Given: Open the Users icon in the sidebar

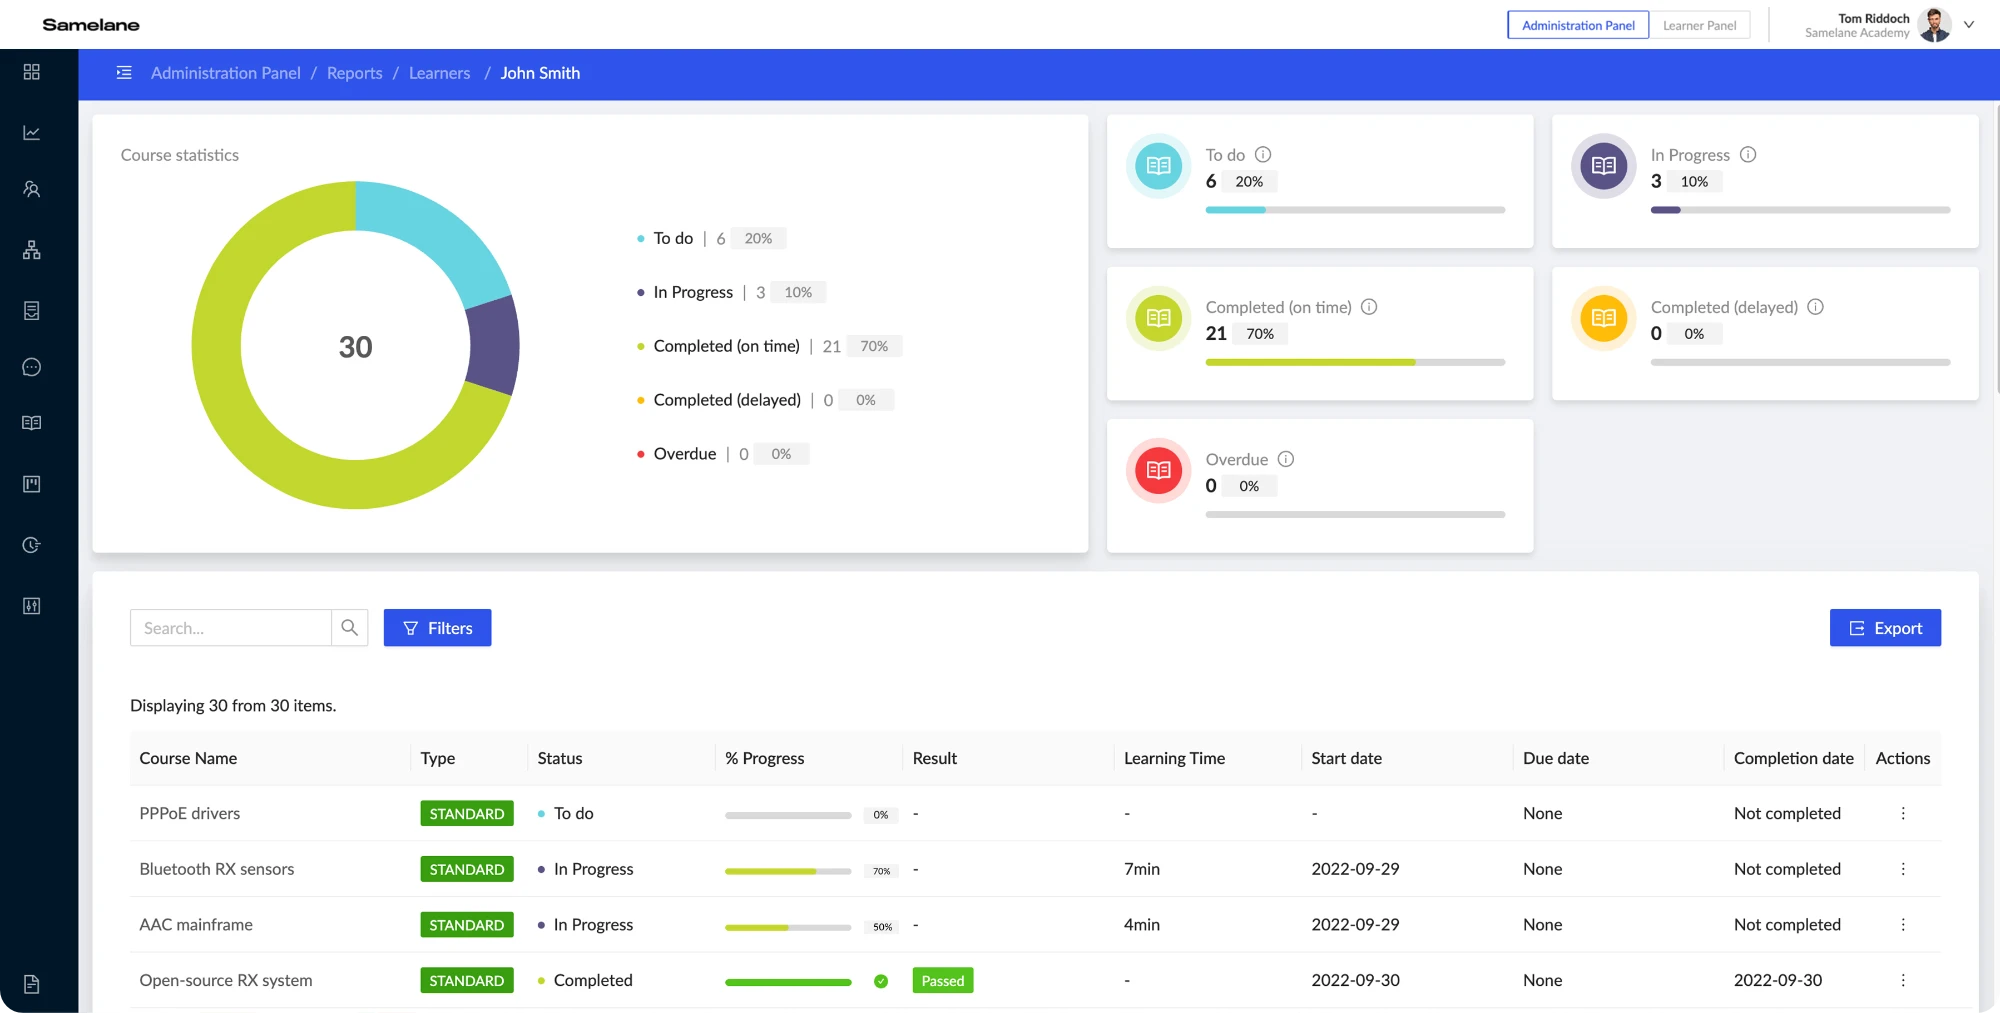Looking at the screenshot, I should click(x=31, y=189).
